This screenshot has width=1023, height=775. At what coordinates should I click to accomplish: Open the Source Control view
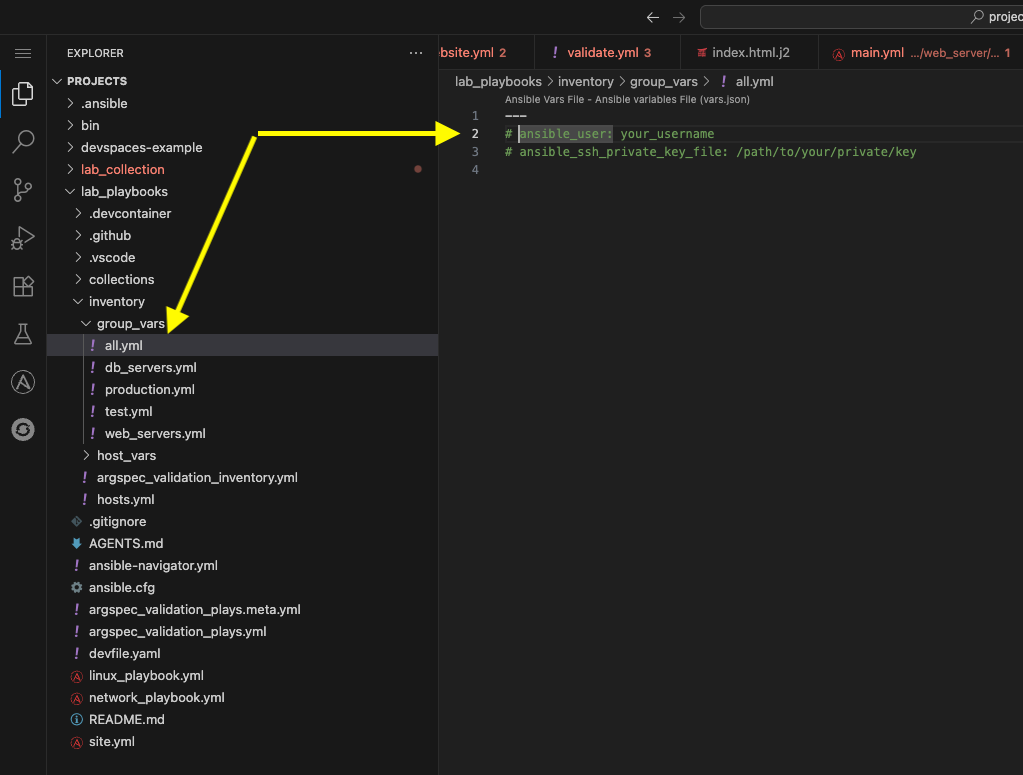[22, 190]
